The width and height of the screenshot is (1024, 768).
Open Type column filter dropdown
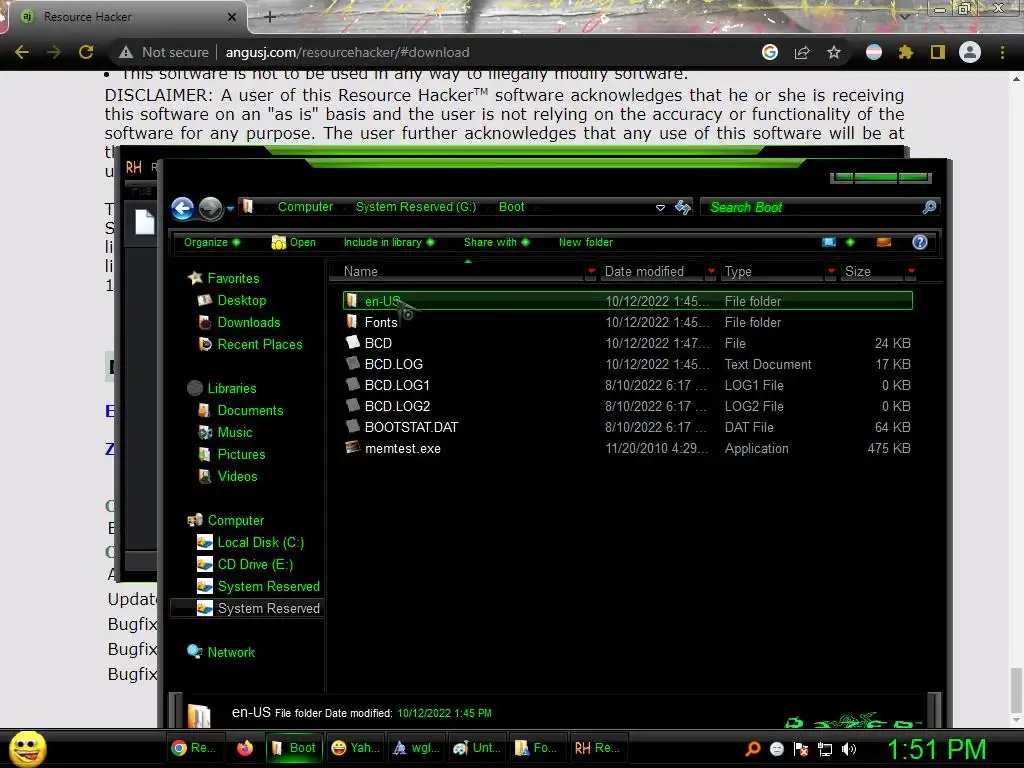point(831,272)
